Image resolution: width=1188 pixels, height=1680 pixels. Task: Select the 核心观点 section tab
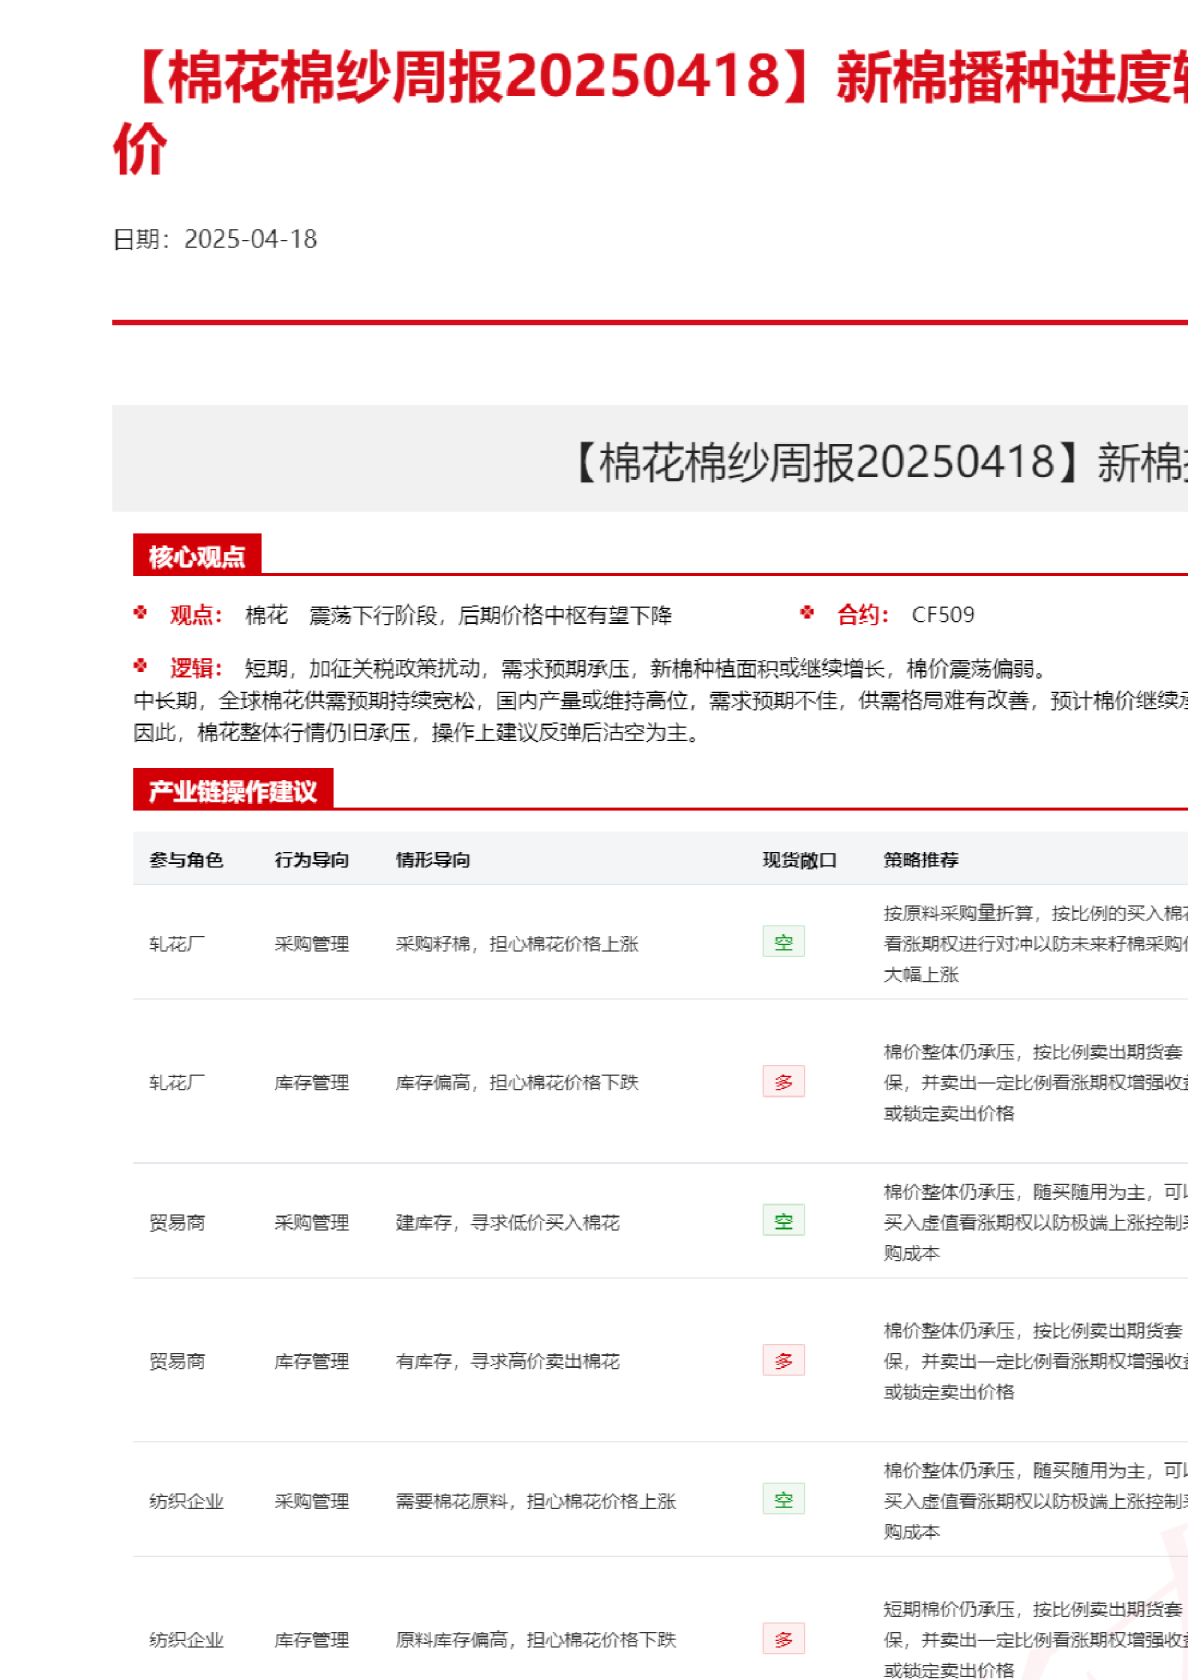pyautogui.click(x=197, y=556)
